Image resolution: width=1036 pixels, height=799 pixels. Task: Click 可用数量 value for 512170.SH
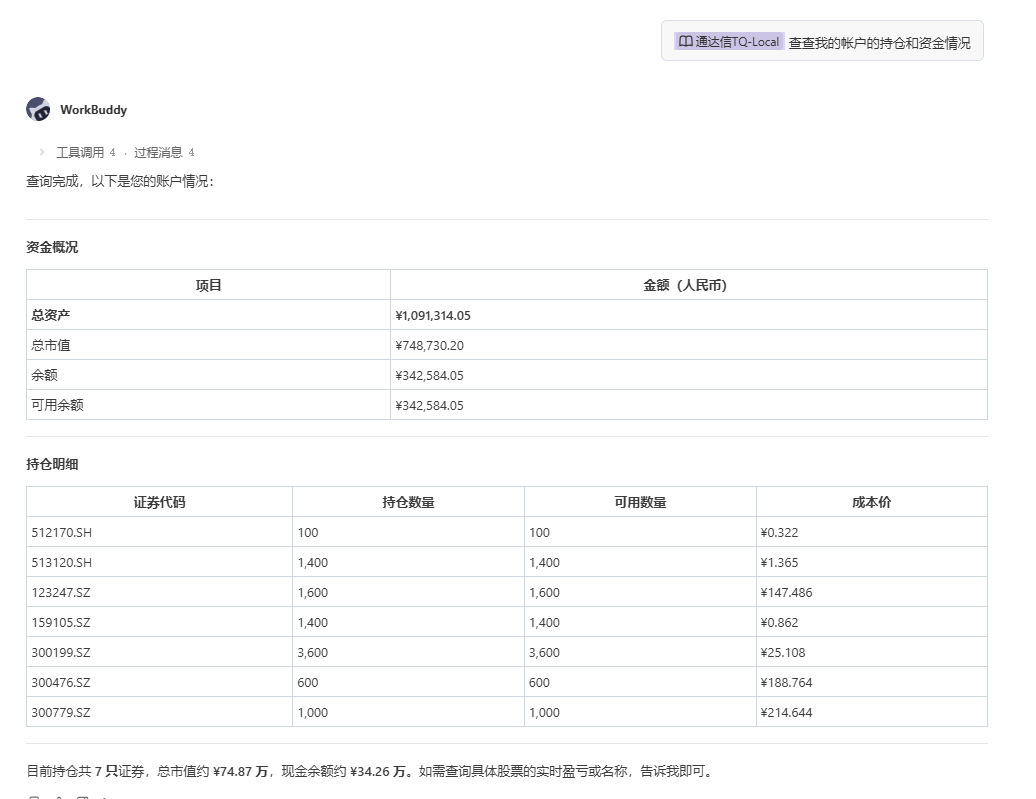(539, 533)
